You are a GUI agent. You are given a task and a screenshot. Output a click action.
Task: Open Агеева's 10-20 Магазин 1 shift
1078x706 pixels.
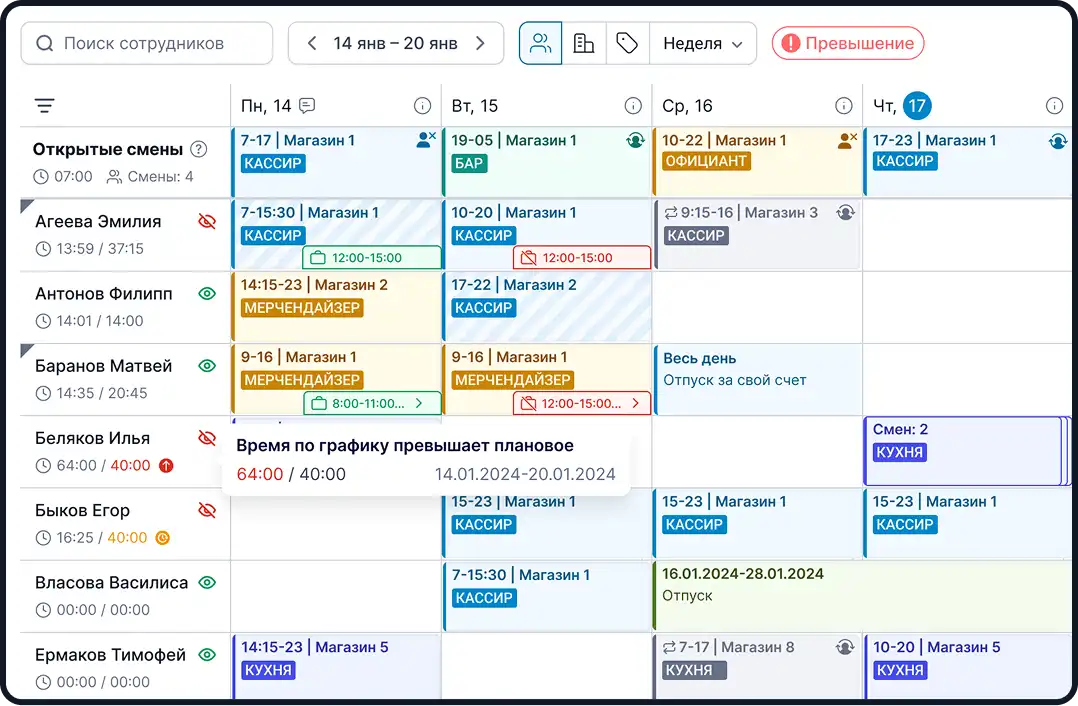(547, 234)
